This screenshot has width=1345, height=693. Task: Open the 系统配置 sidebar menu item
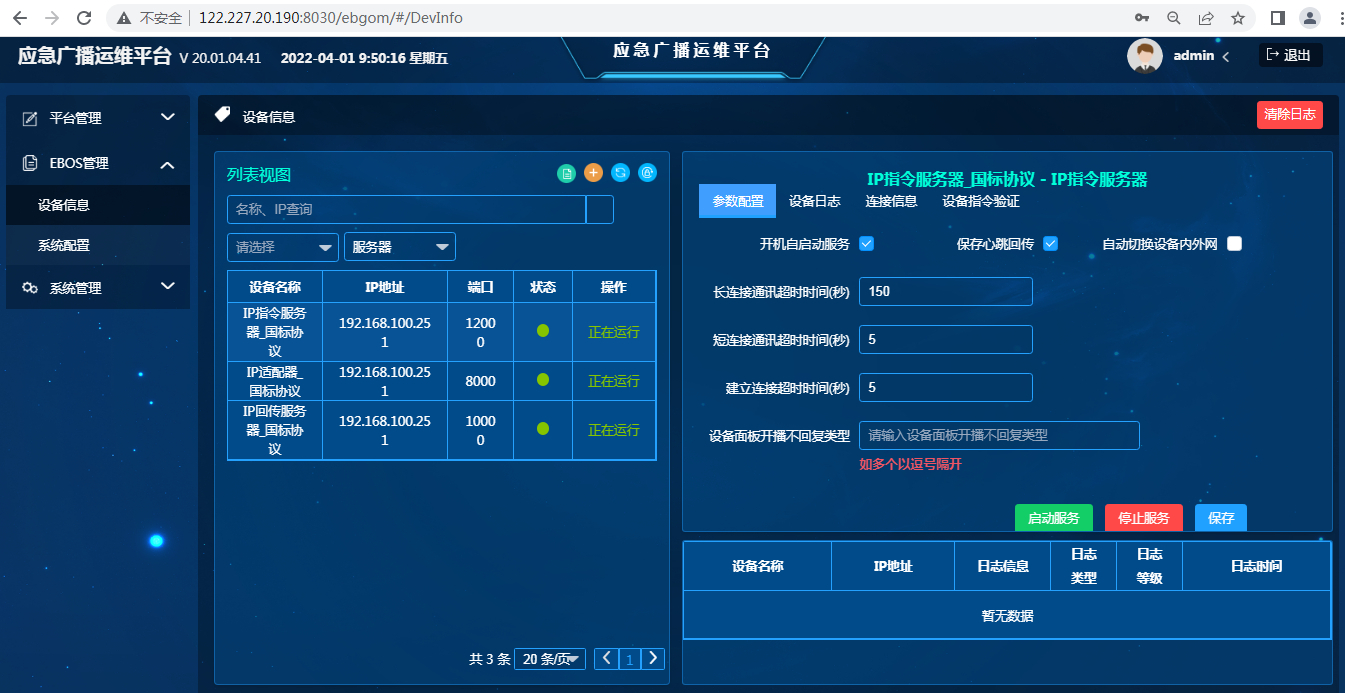[x=64, y=245]
